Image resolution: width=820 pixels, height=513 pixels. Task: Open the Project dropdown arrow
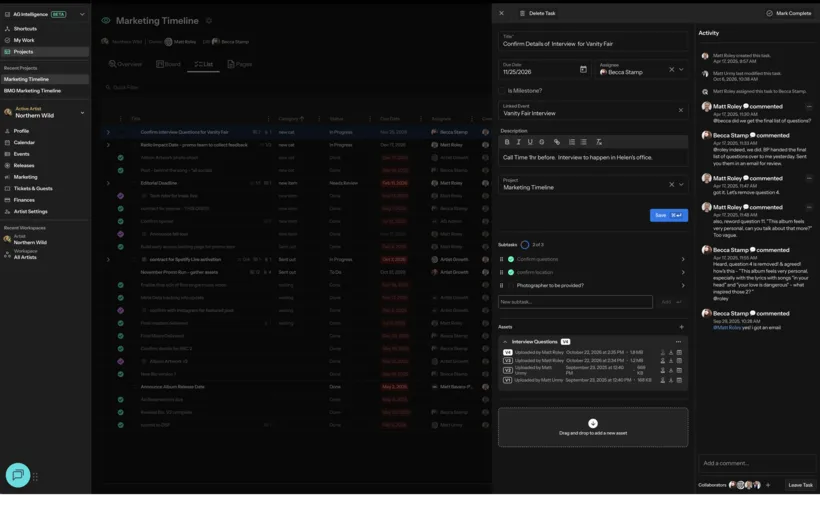[x=681, y=185]
